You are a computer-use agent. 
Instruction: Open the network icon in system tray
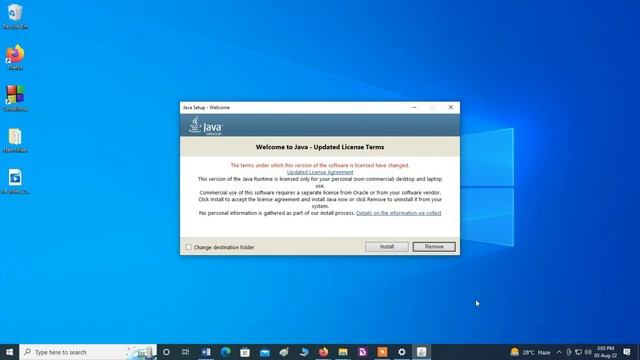(x=578, y=352)
